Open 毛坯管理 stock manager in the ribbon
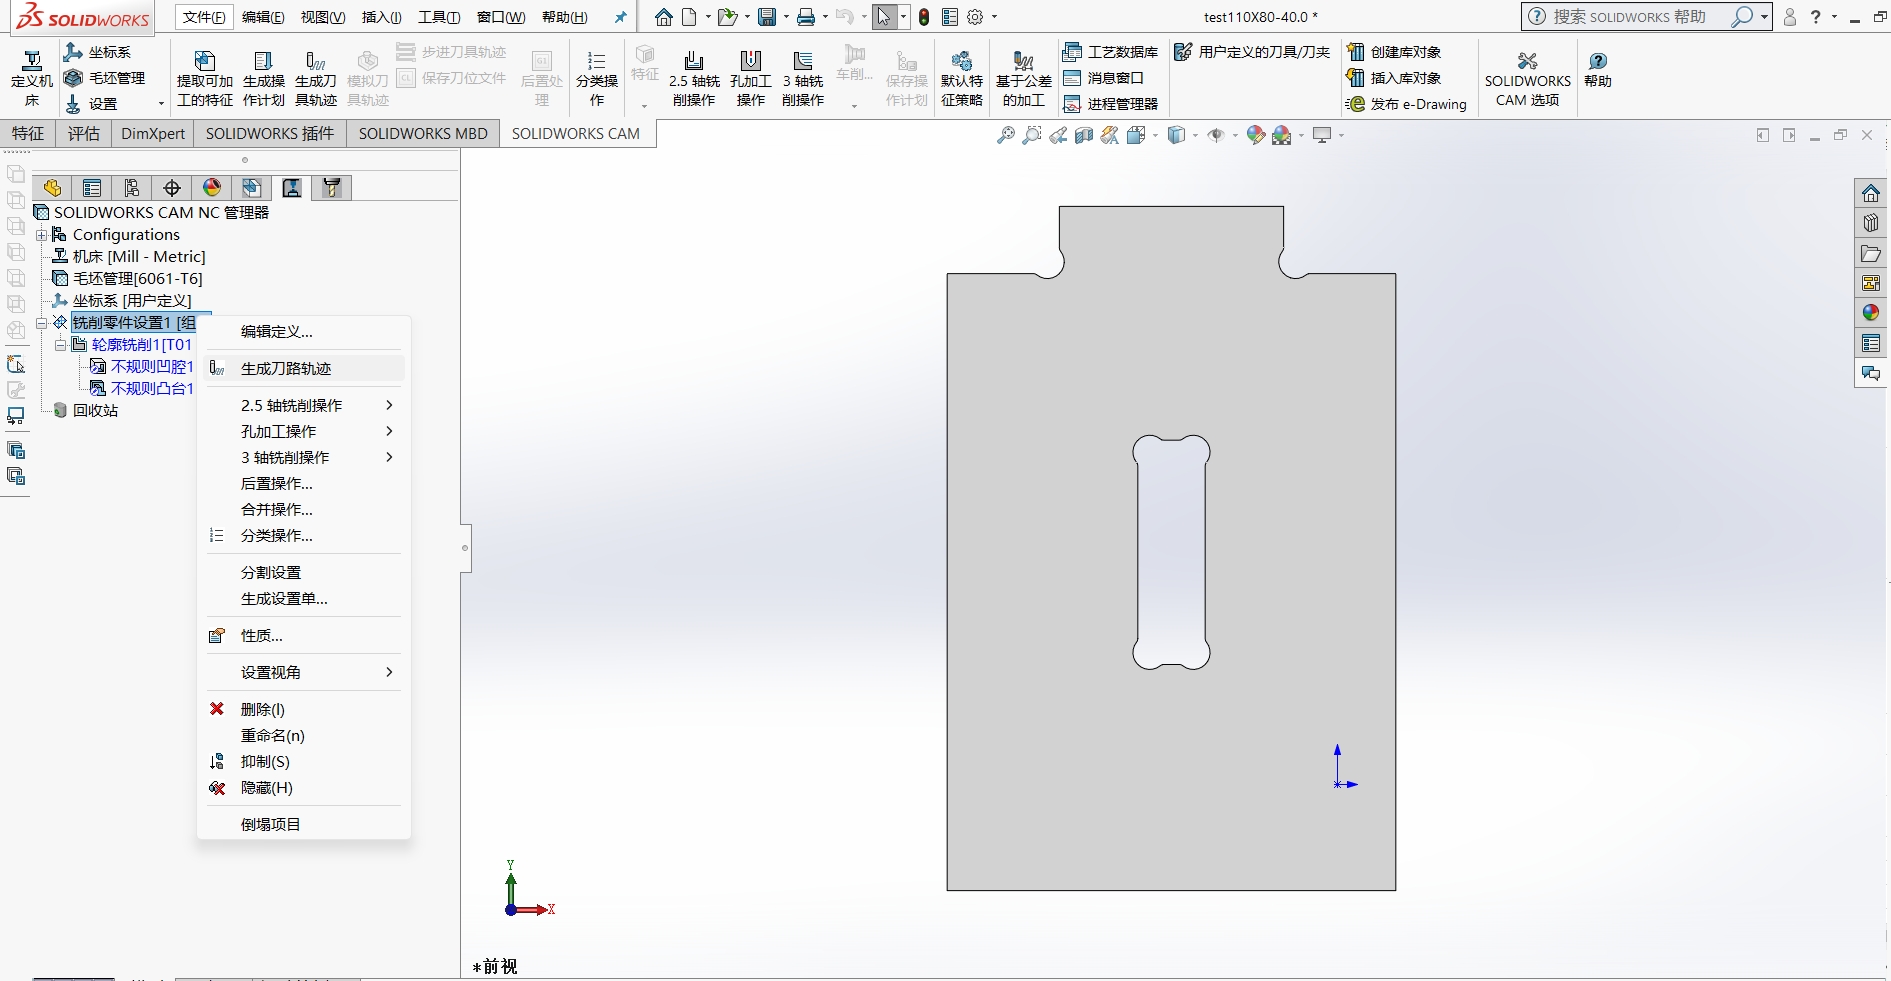This screenshot has width=1891, height=981. [105, 78]
